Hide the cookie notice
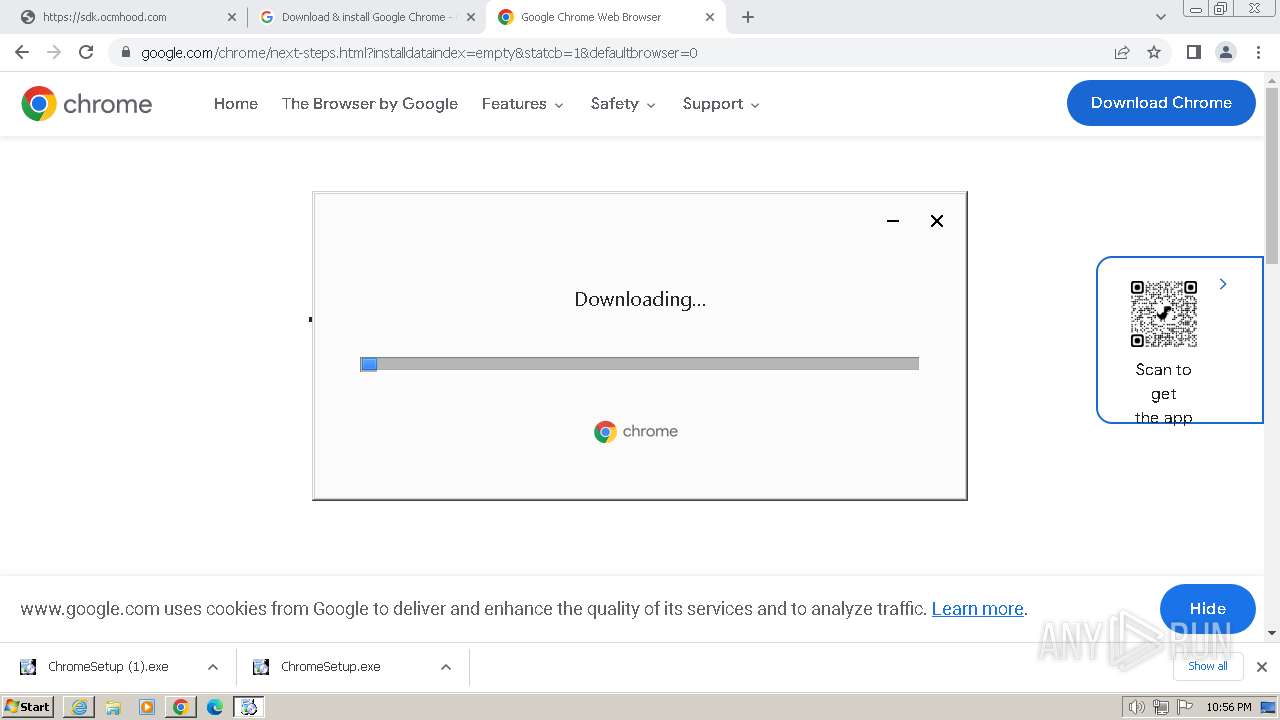The height and width of the screenshot is (720, 1280). point(1208,608)
